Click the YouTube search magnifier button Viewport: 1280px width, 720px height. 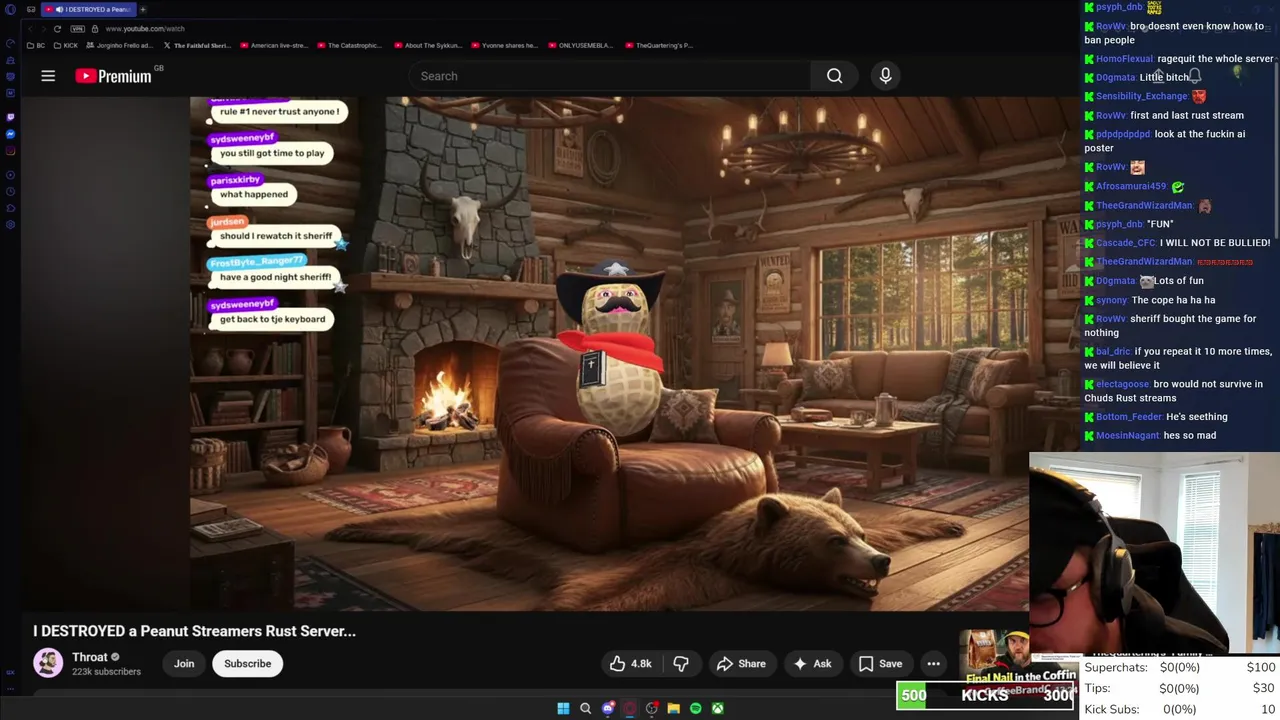(x=834, y=76)
